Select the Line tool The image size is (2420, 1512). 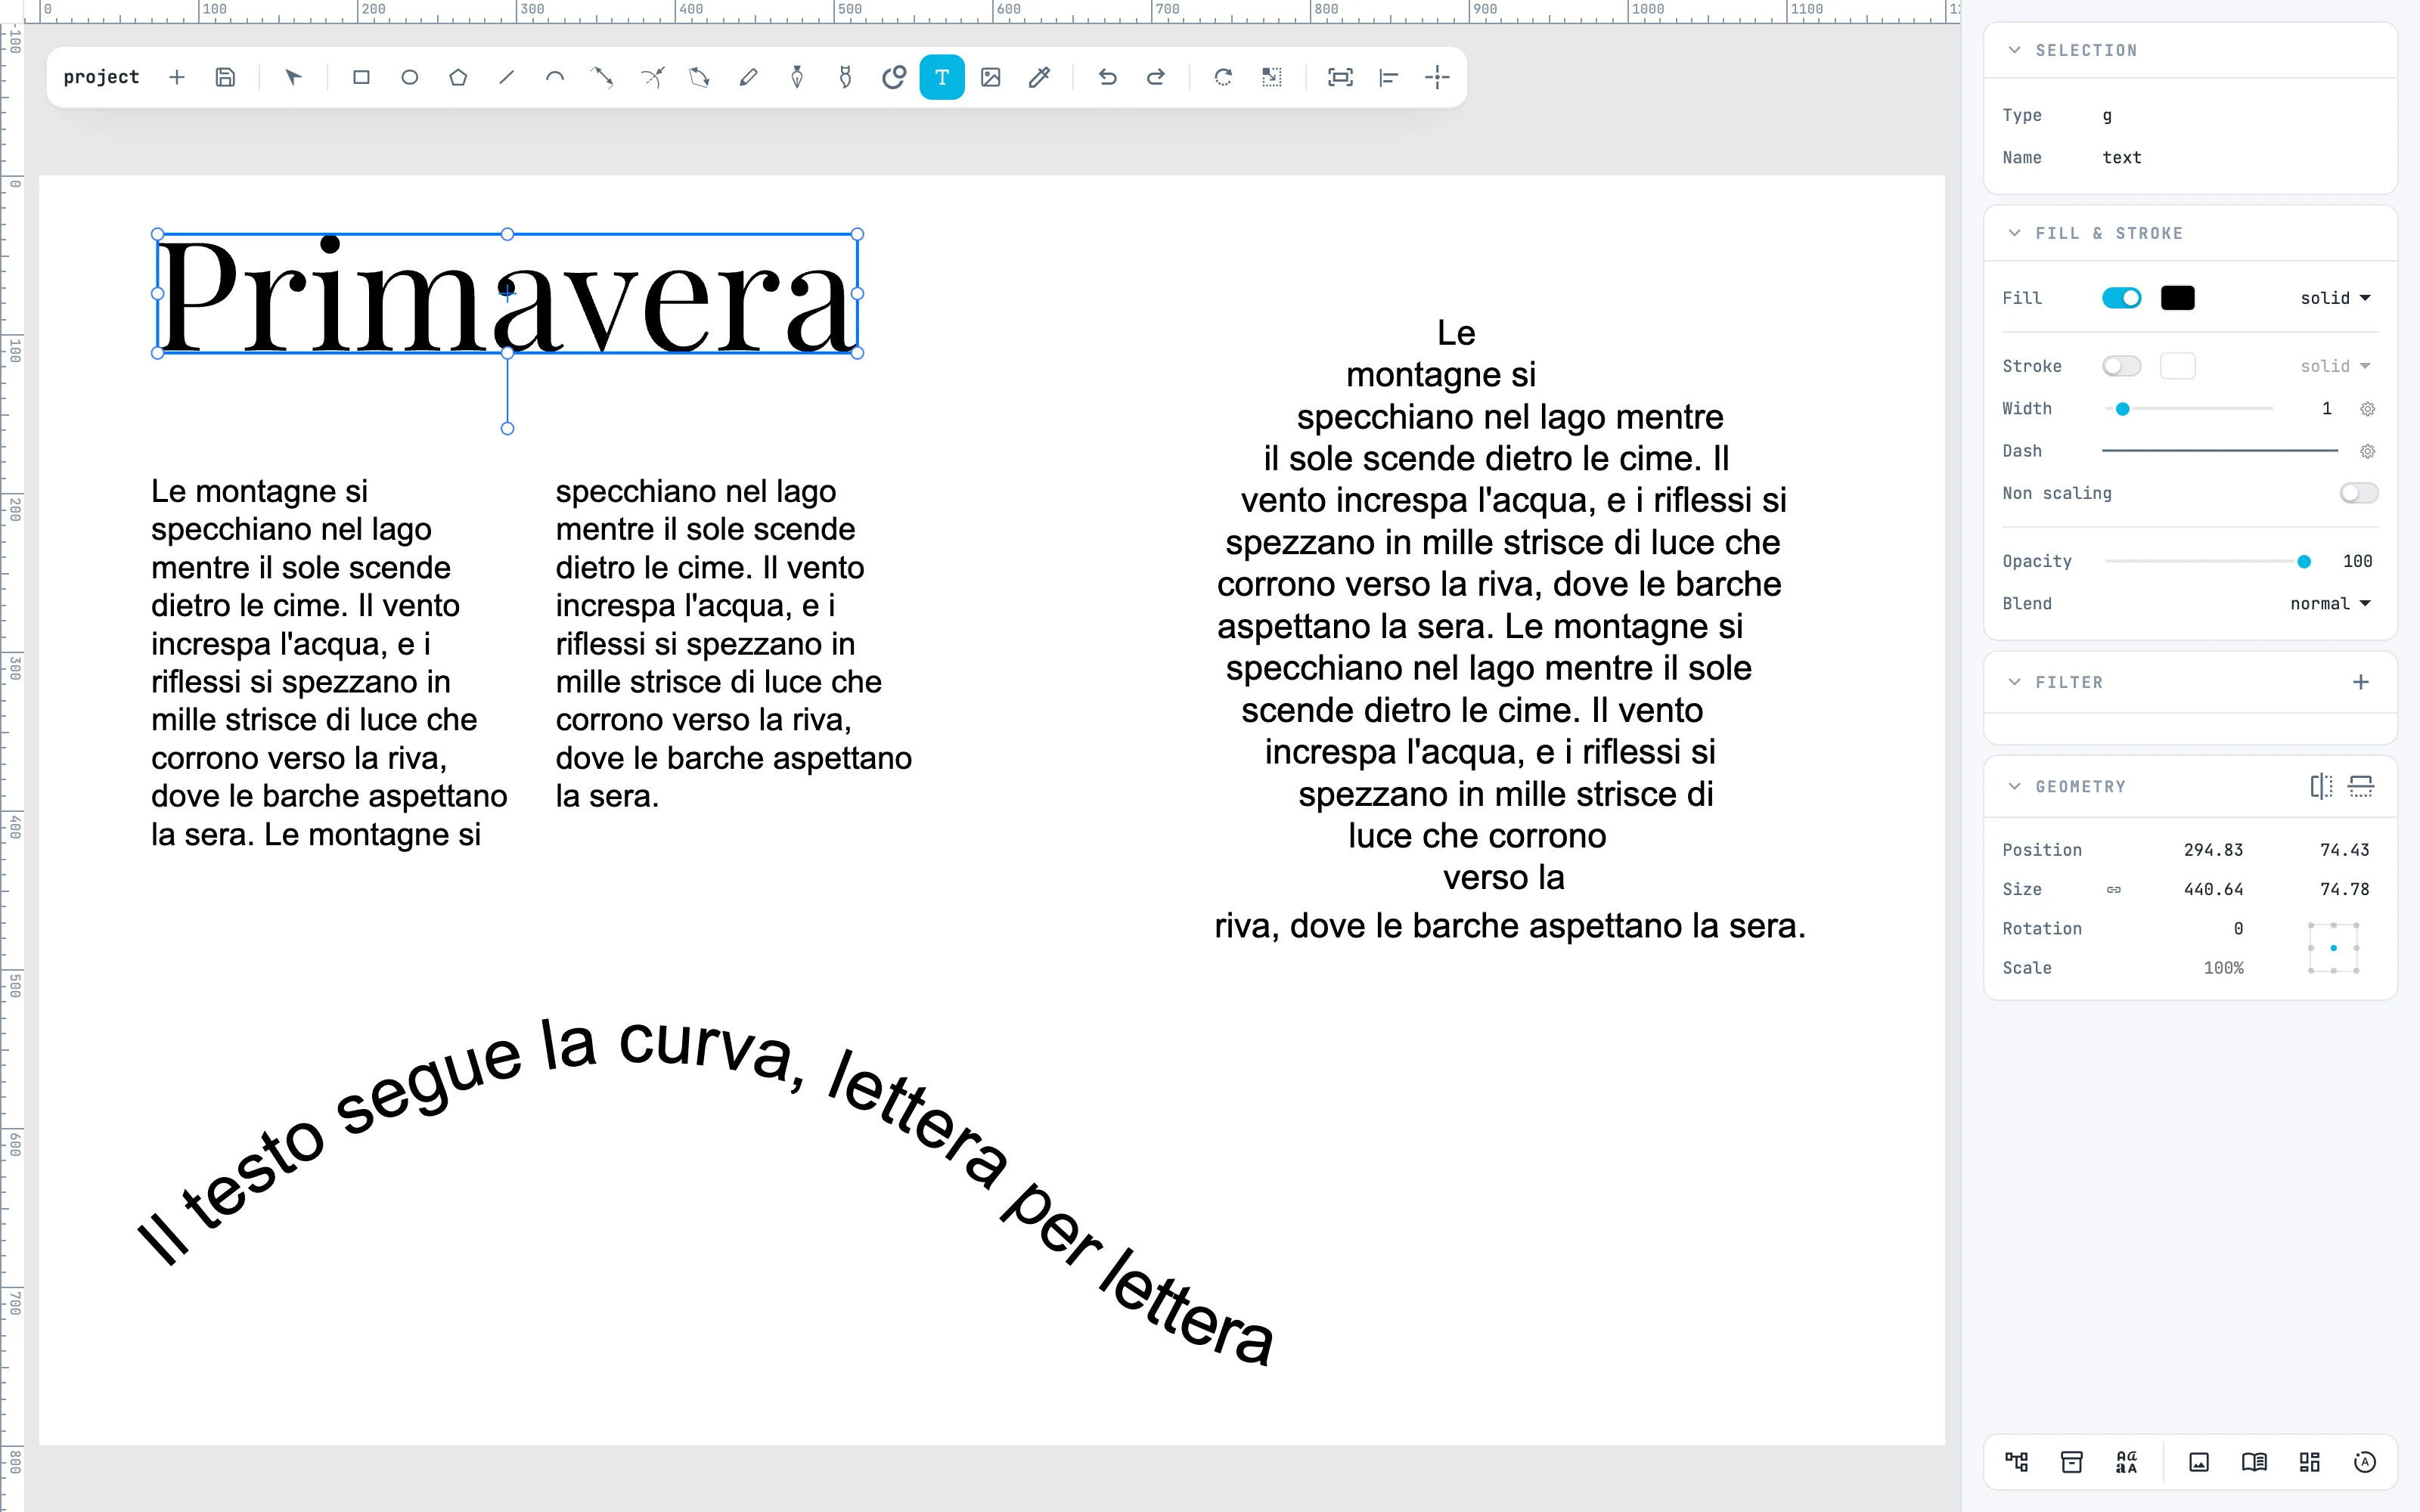[x=506, y=77]
